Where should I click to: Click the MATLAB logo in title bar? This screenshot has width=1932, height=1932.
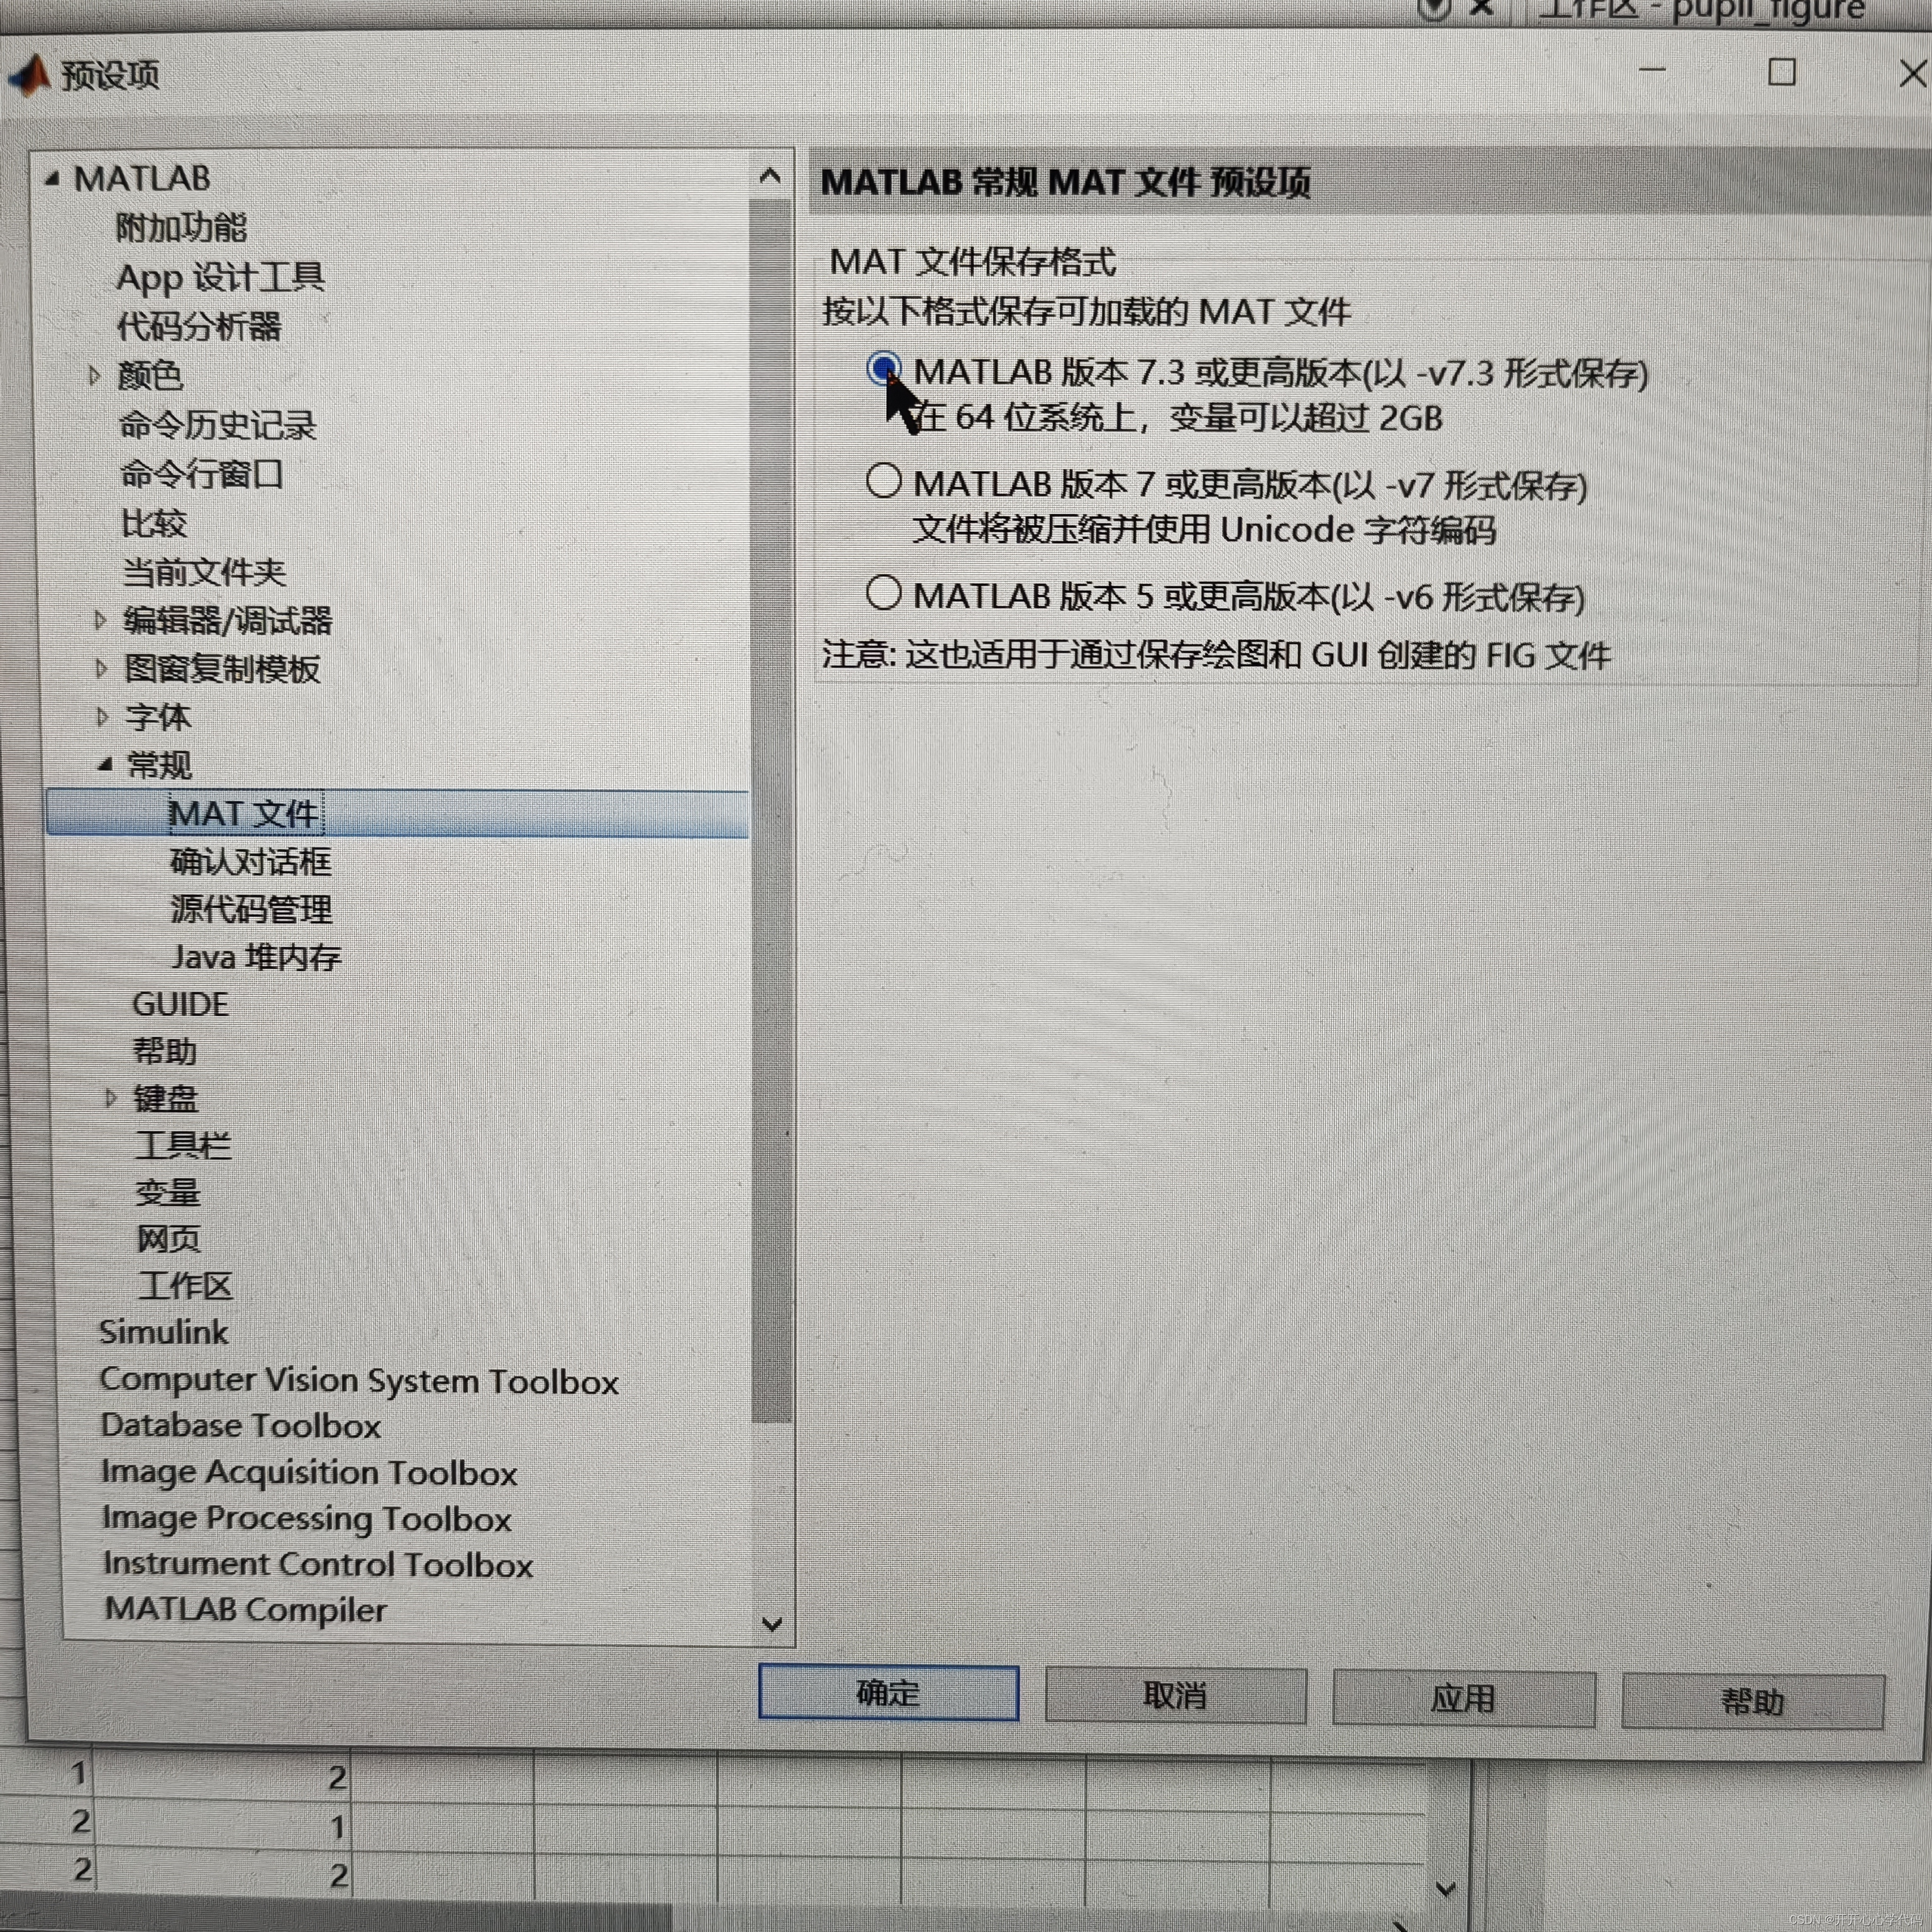[30, 75]
